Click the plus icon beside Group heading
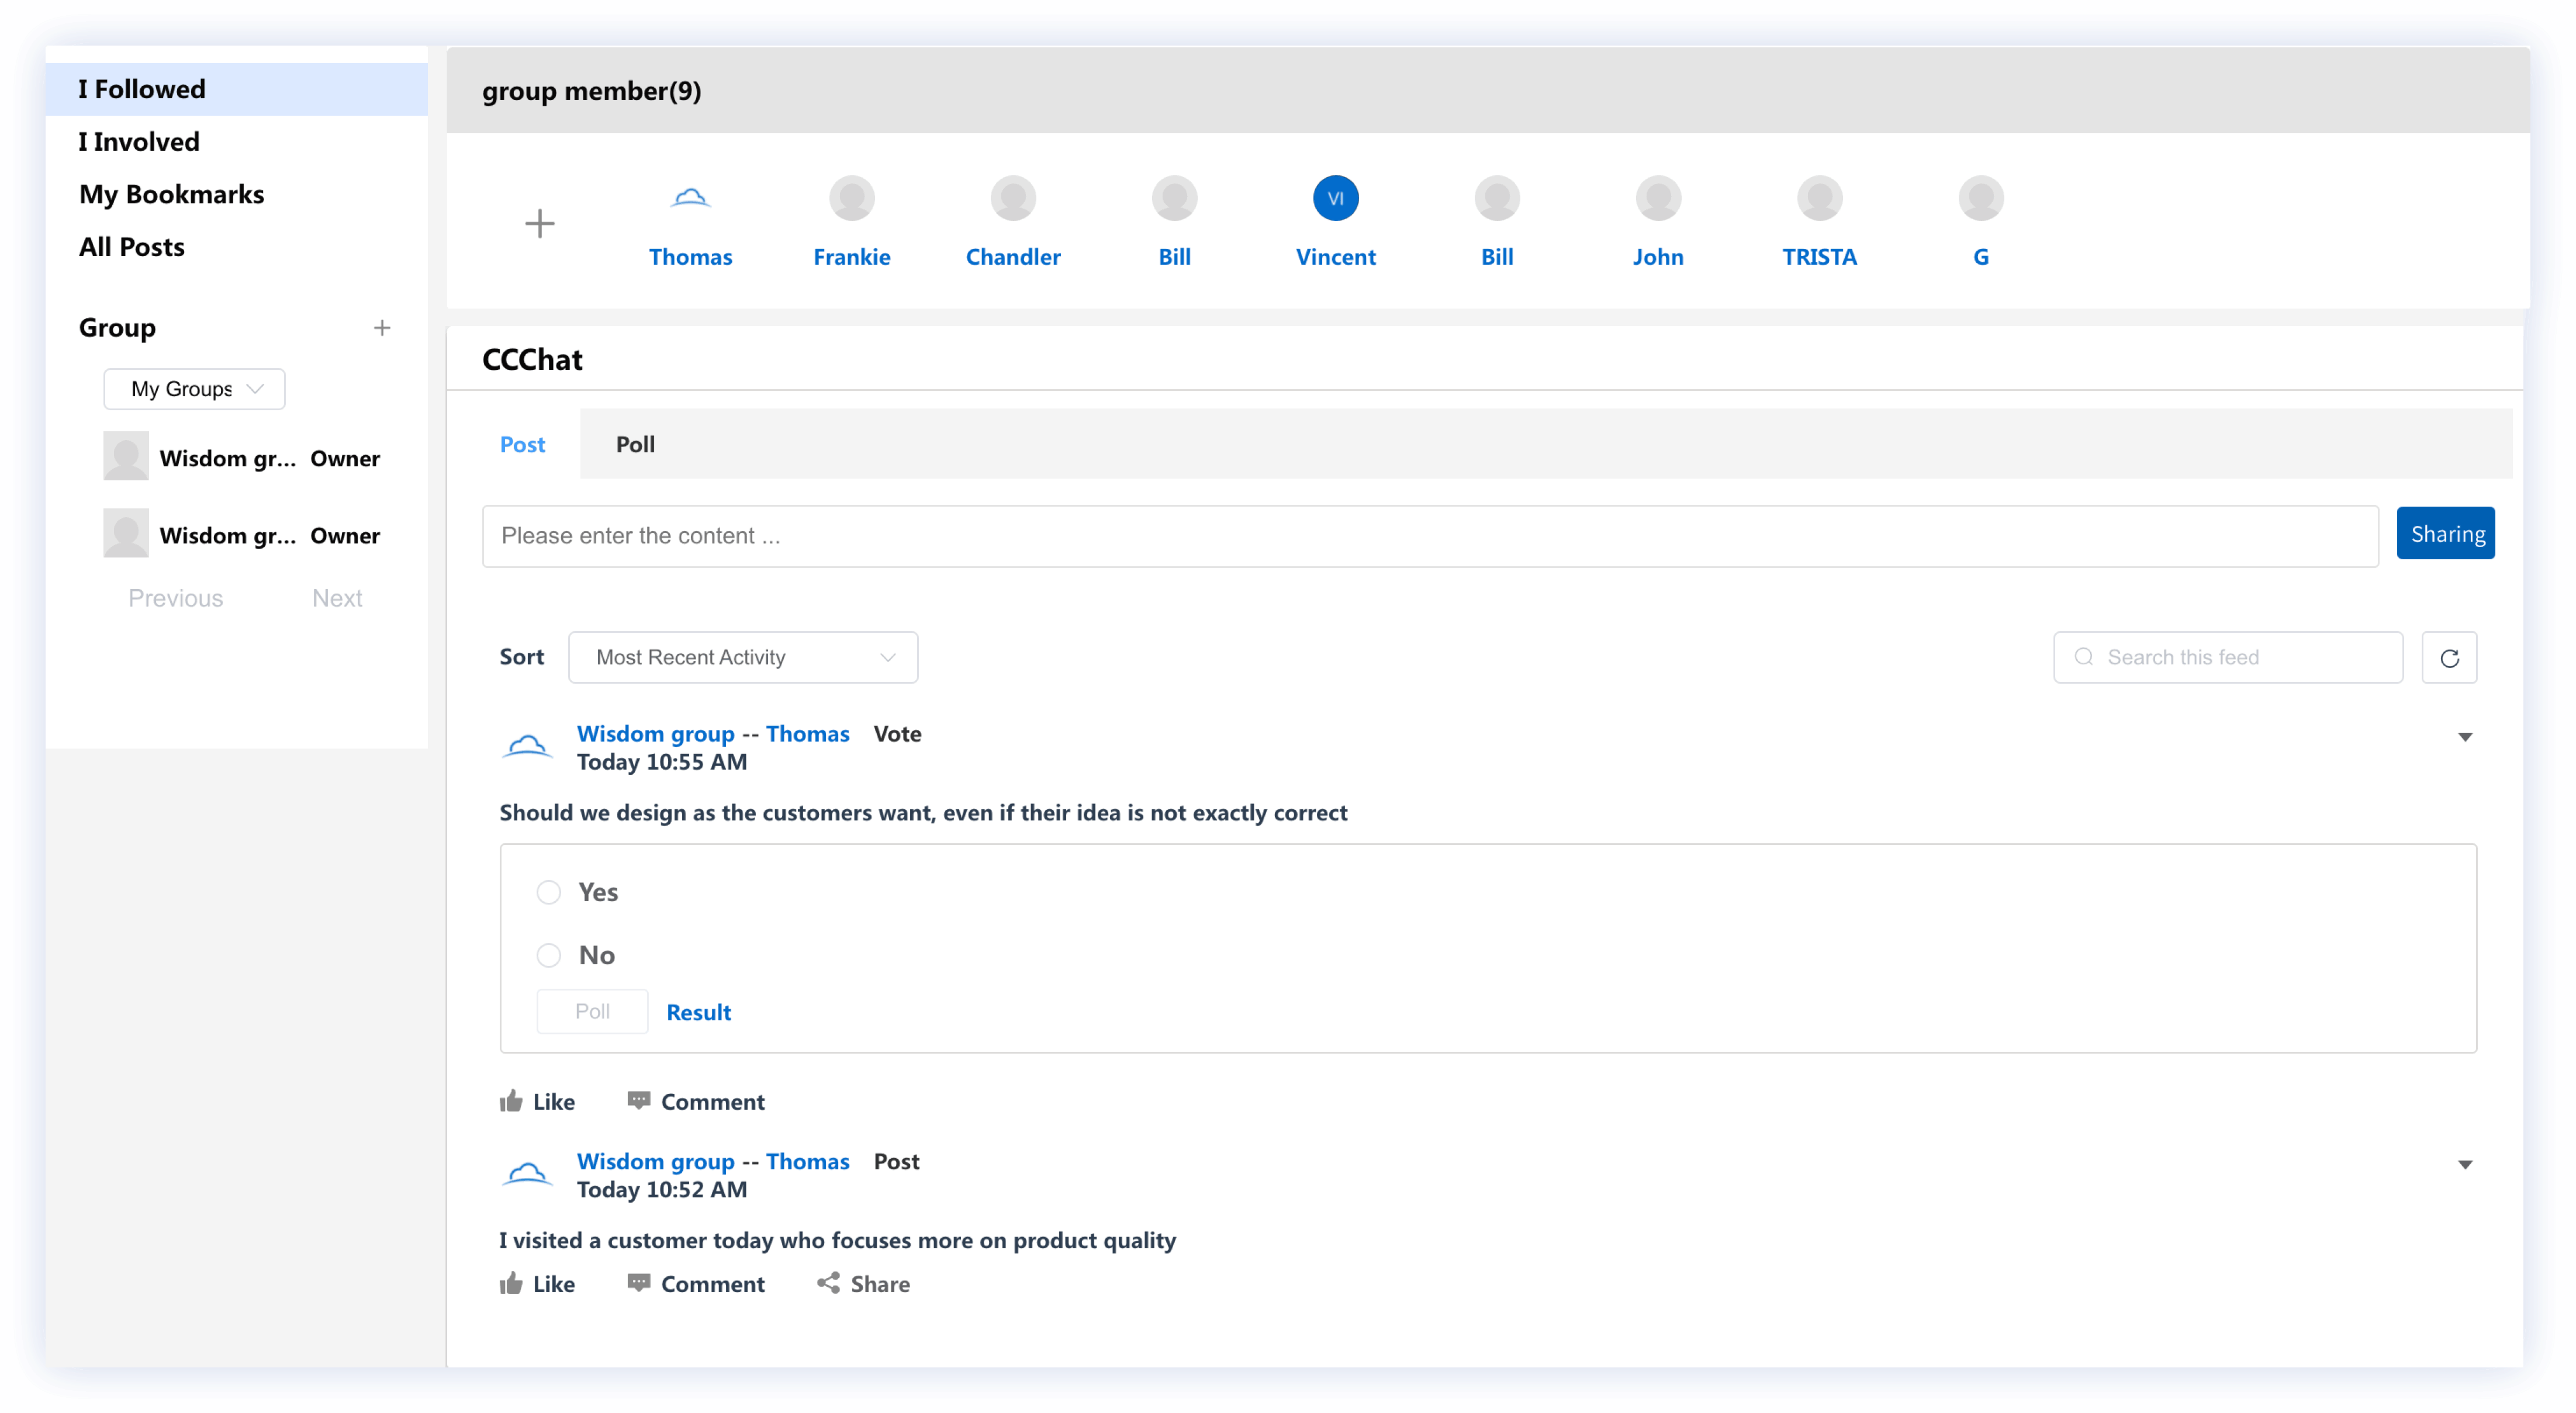The height and width of the screenshot is (1413, 2576). [381, 328]
